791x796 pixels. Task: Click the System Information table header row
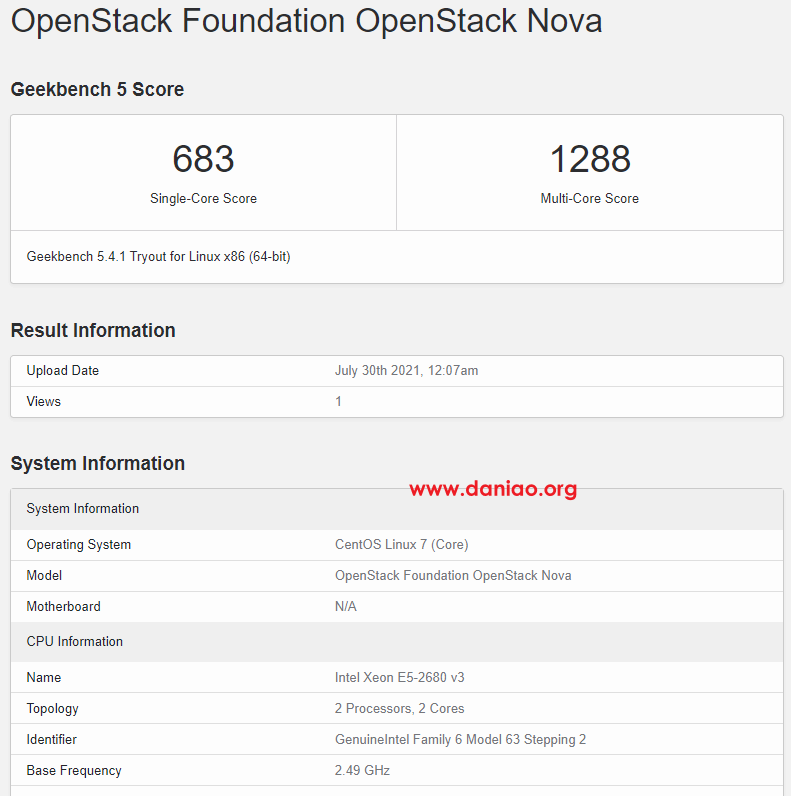coord(397,509)
